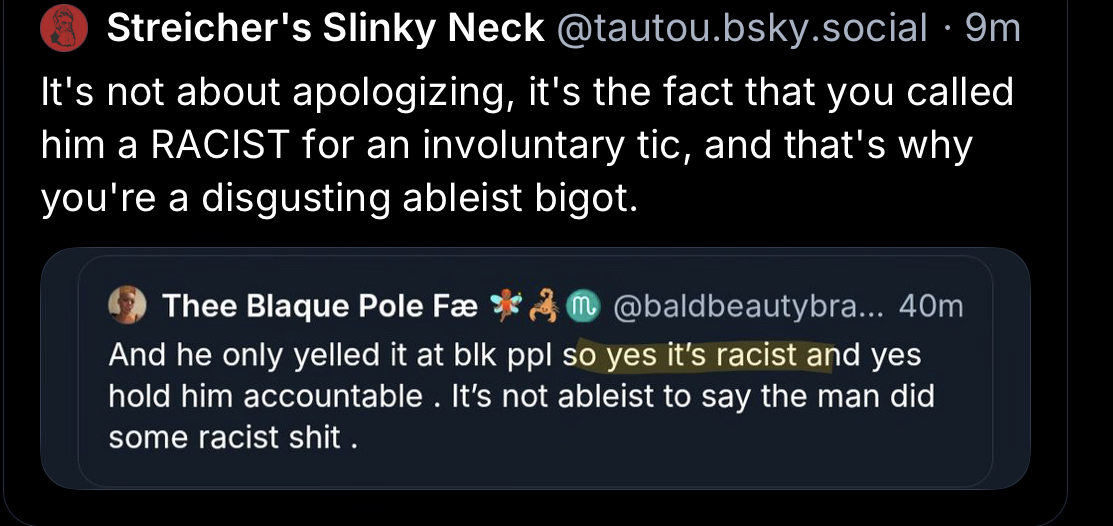
Task: Click the 9m post timestamp
Action: click(x=993, y=30)
